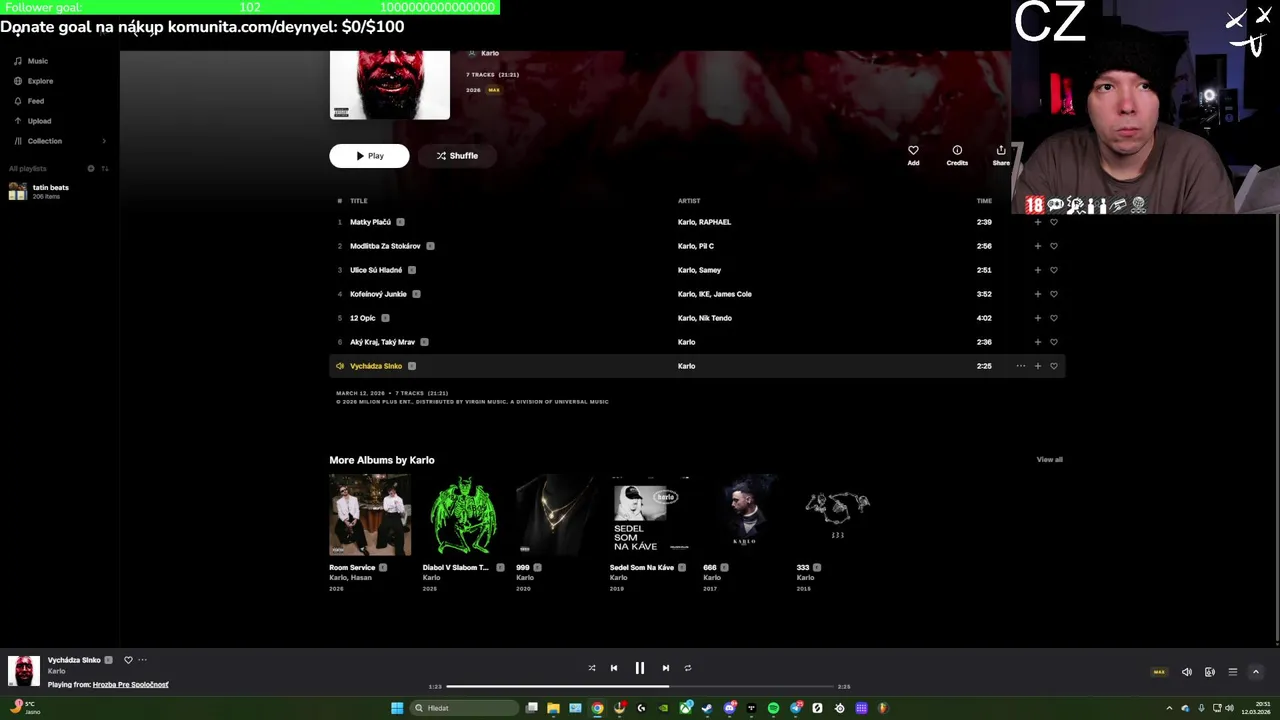
Task: Favorite Aký Kraj, Taký Mrav heart icon
Action: [x=1053, y=342]
